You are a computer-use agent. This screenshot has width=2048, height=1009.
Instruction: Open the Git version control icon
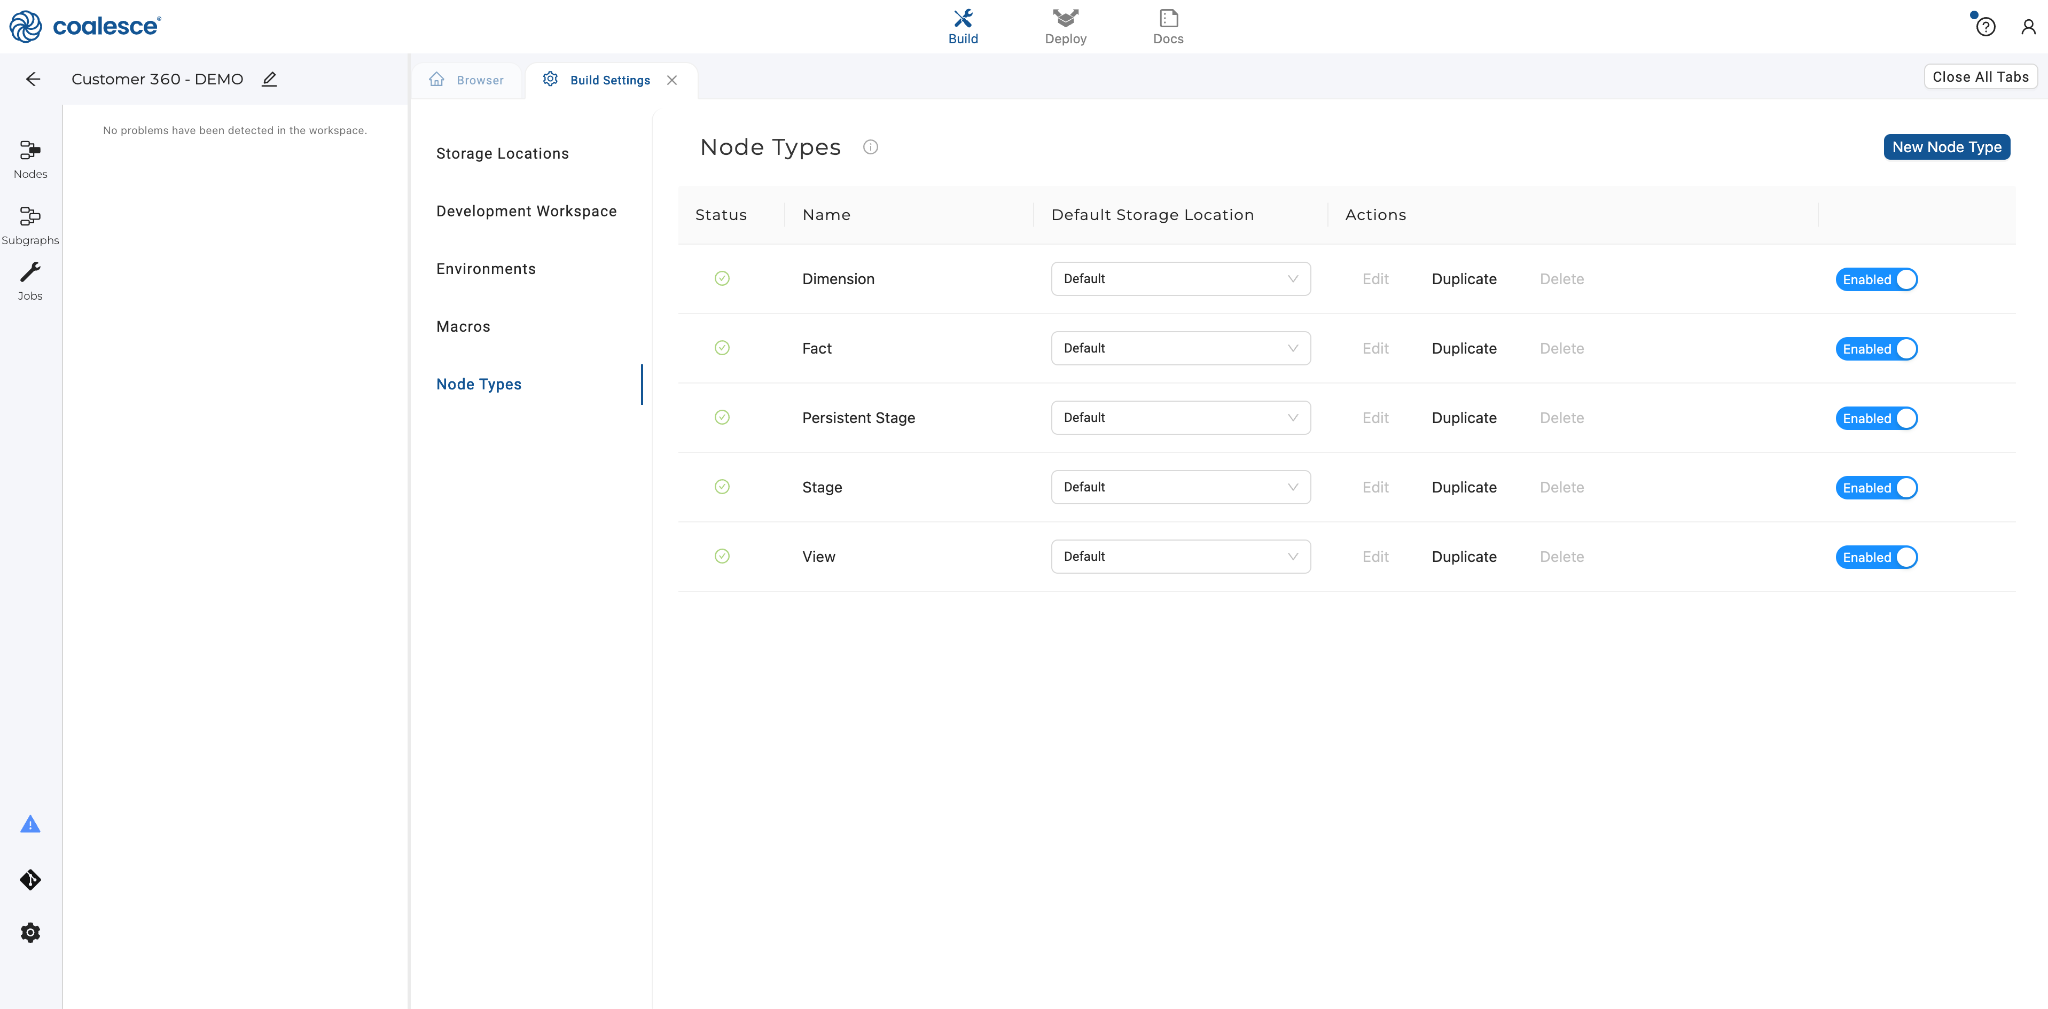[x=30, y=880]
